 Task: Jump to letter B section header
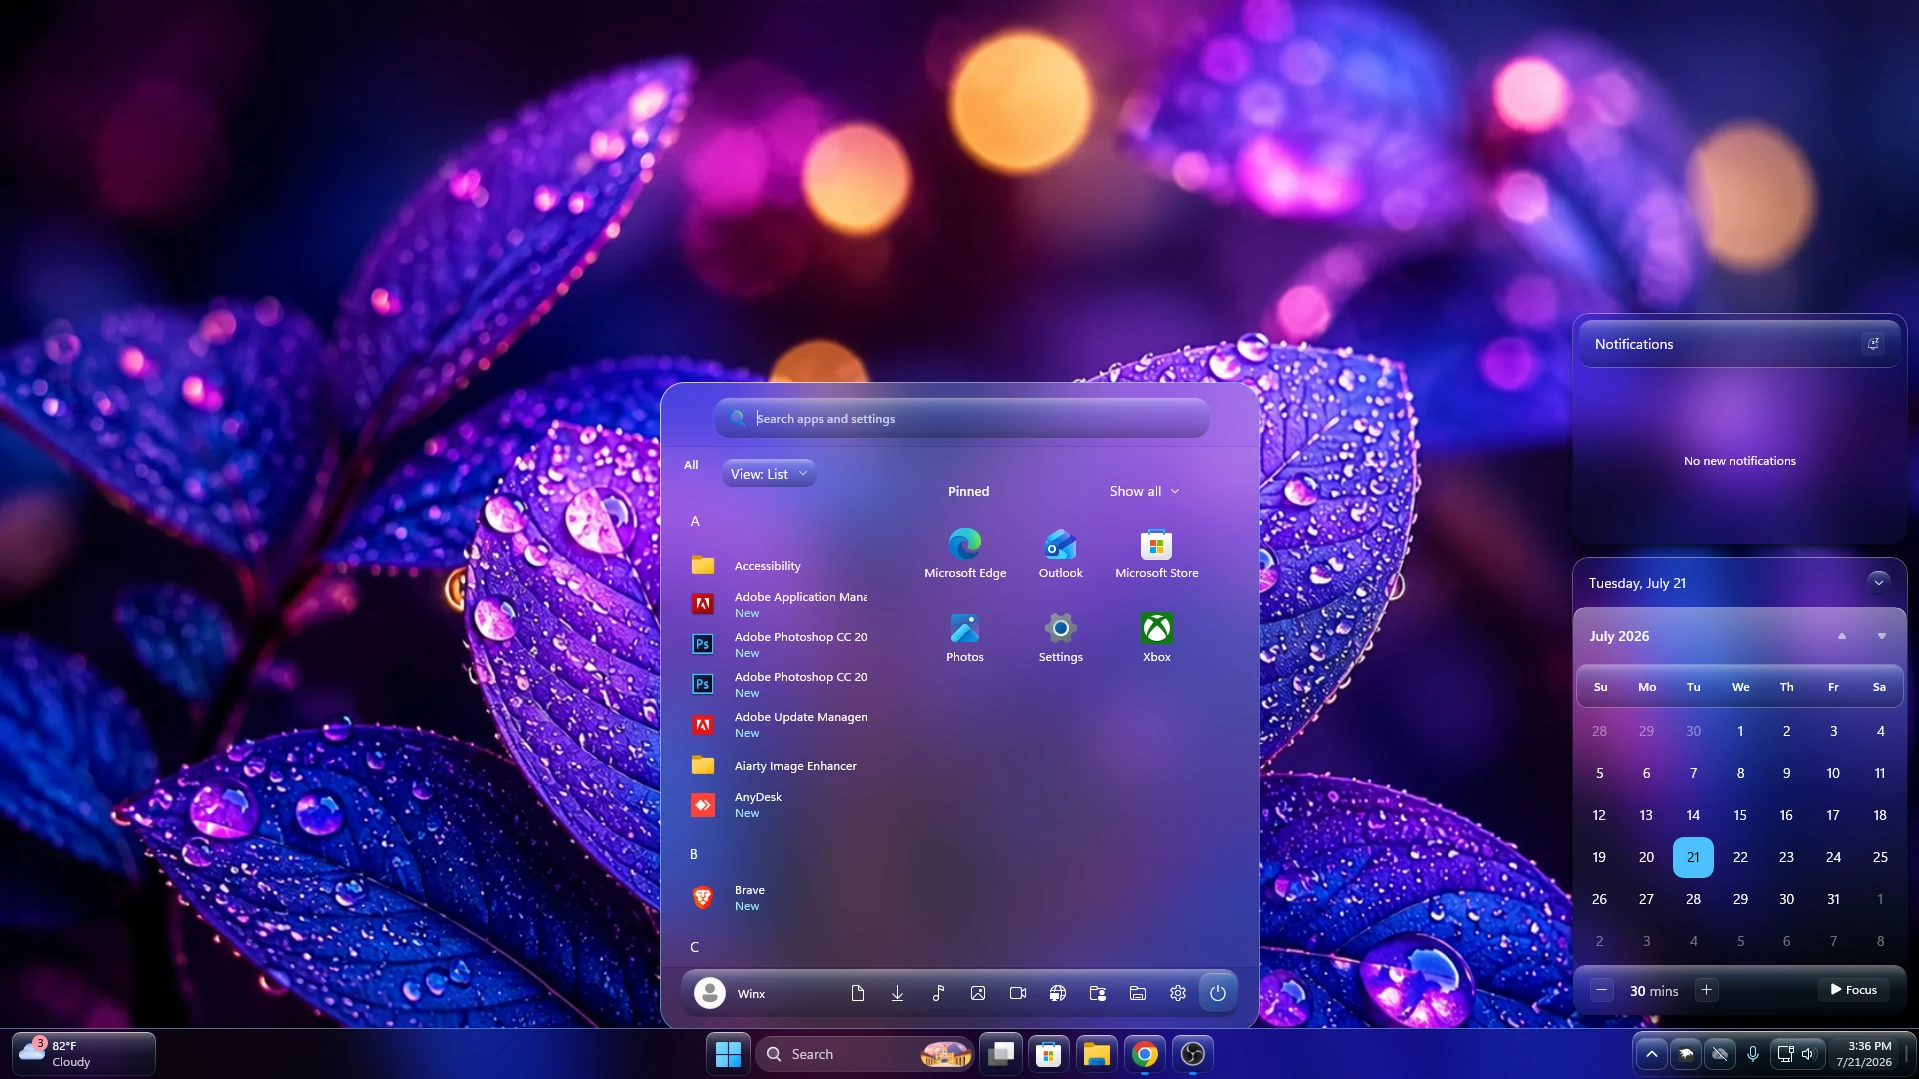click(694, 854)
